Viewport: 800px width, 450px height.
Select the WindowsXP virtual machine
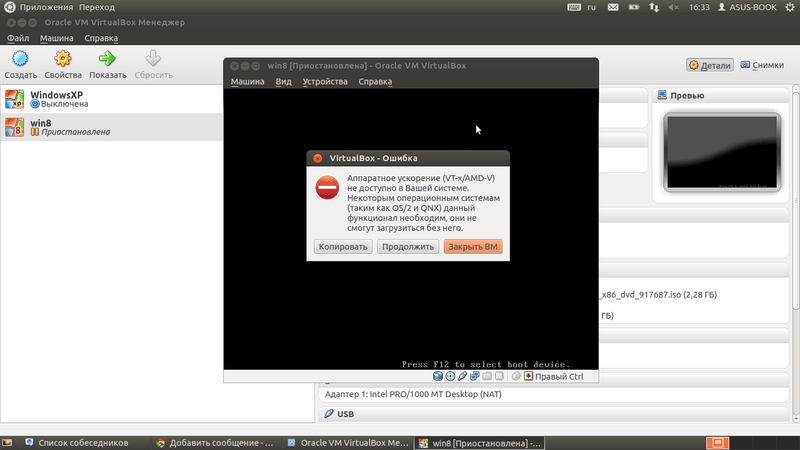111,99
